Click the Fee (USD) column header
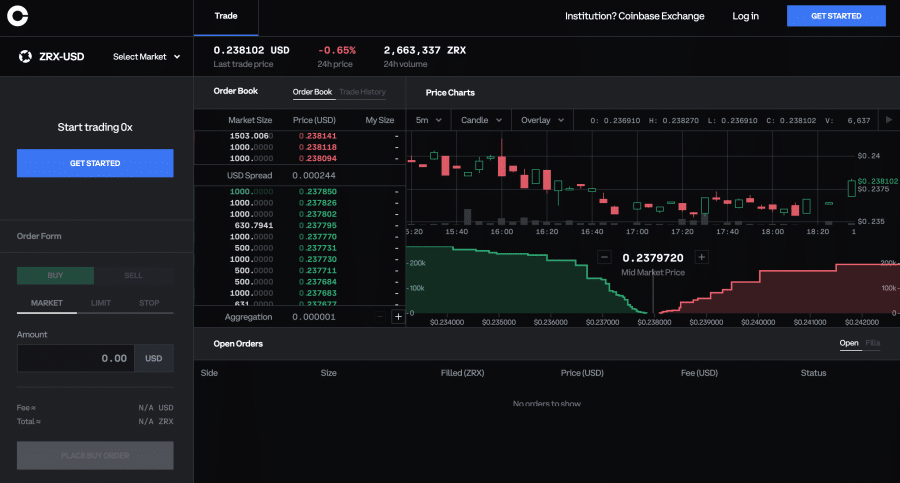The image size is (900, 483). pos(699,373)
